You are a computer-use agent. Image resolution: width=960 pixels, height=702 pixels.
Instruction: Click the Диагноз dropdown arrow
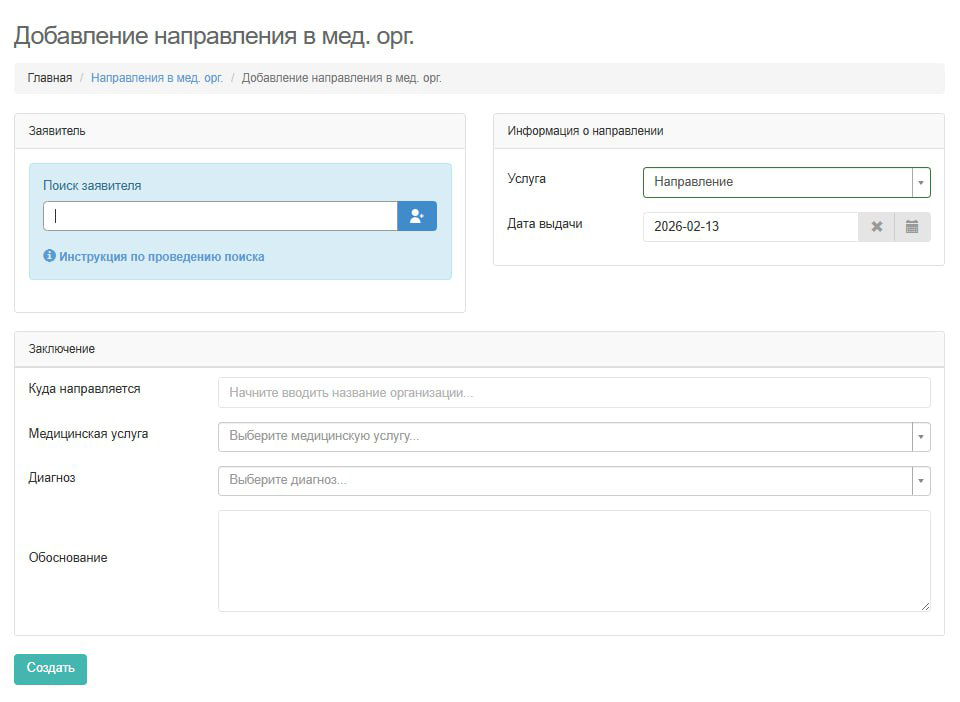pyautogui.click(x=919, y=481)
